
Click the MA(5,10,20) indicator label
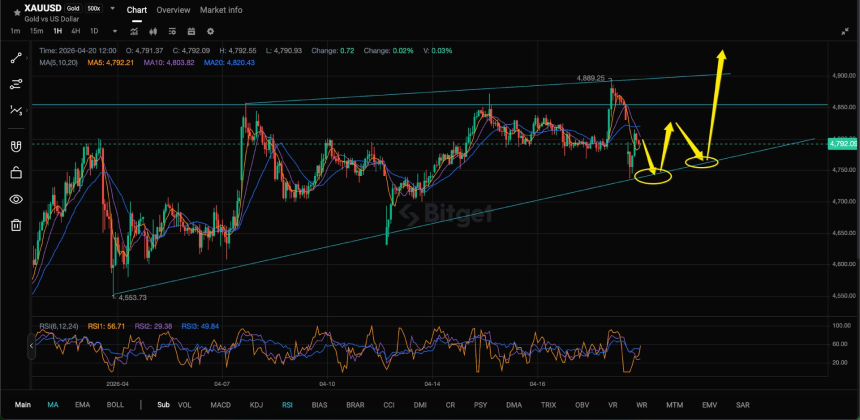click(x=60, y=63)
